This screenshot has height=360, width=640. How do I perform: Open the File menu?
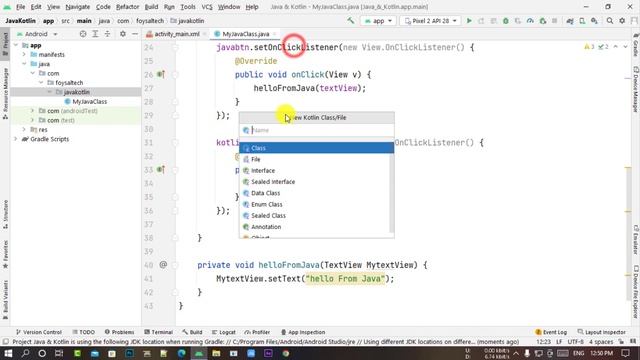(20, 7)
